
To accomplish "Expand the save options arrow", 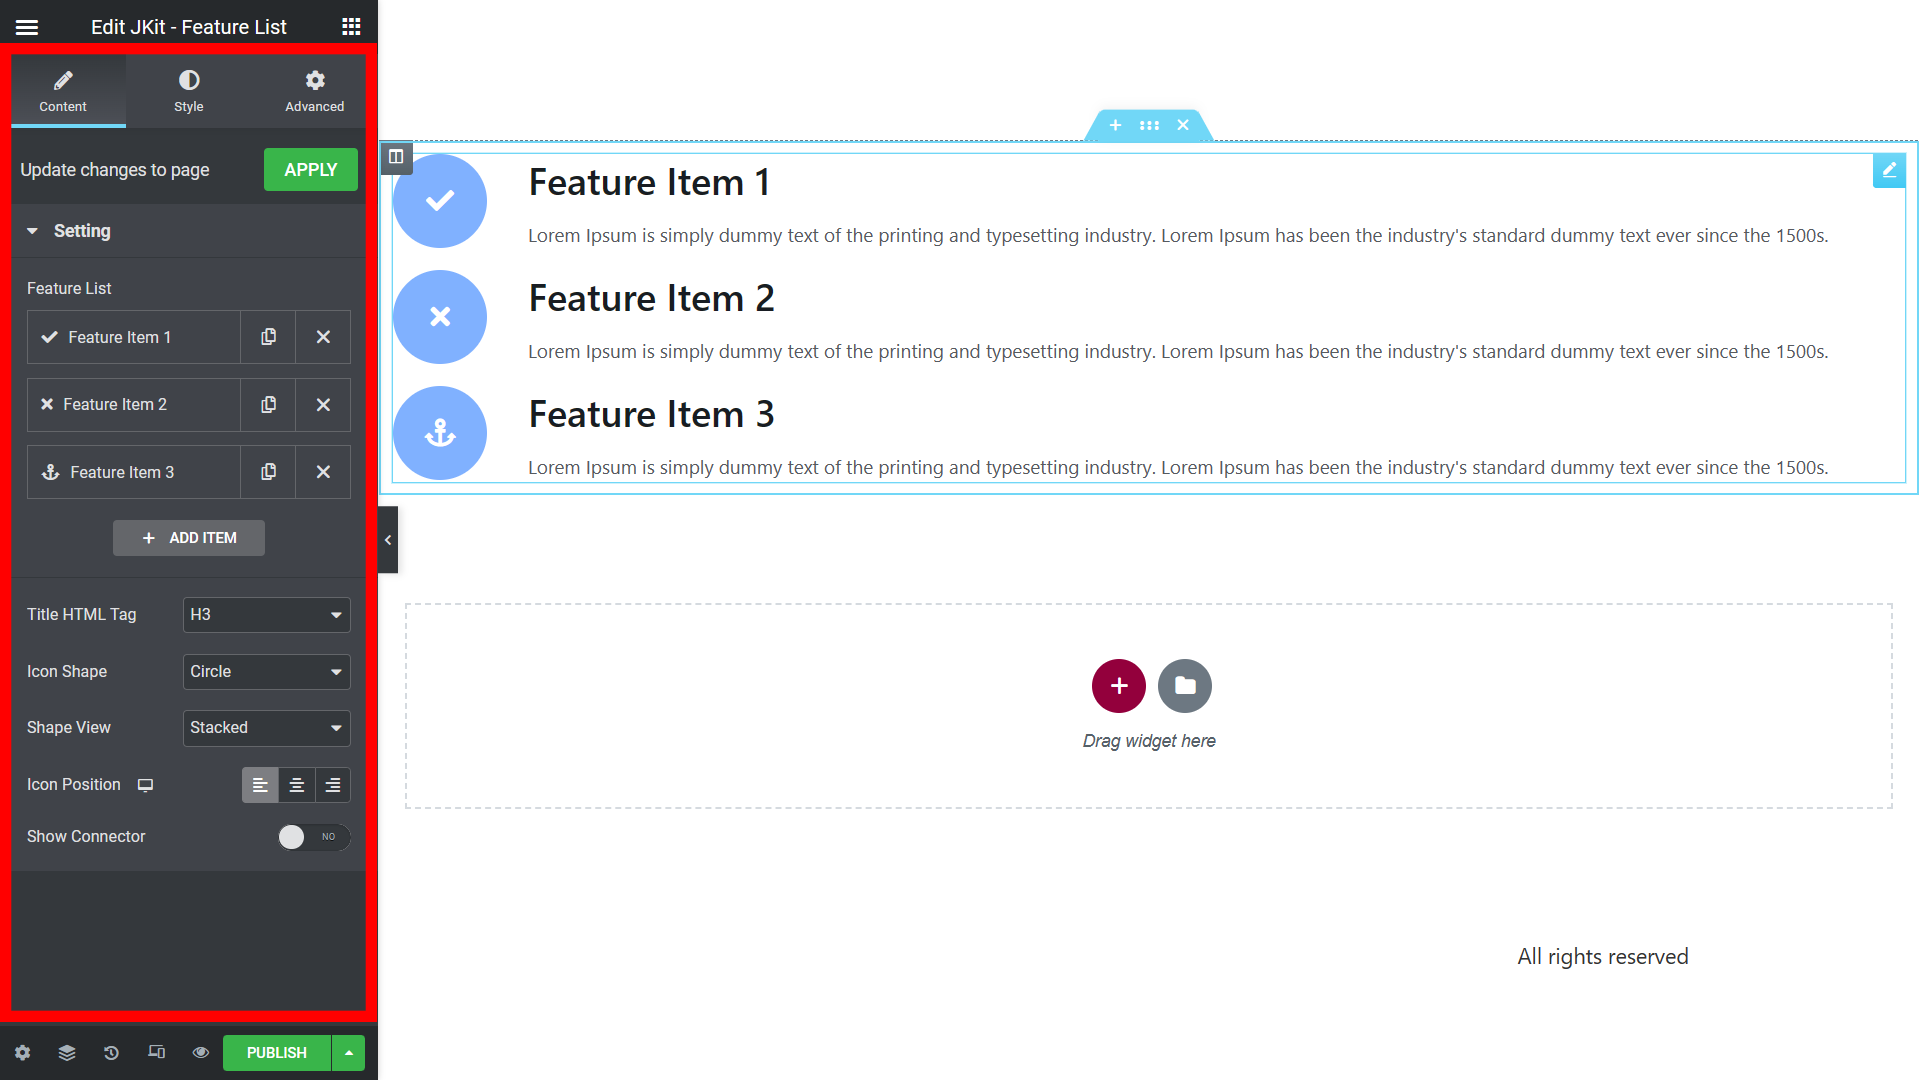I will (x=349, y=1053).
